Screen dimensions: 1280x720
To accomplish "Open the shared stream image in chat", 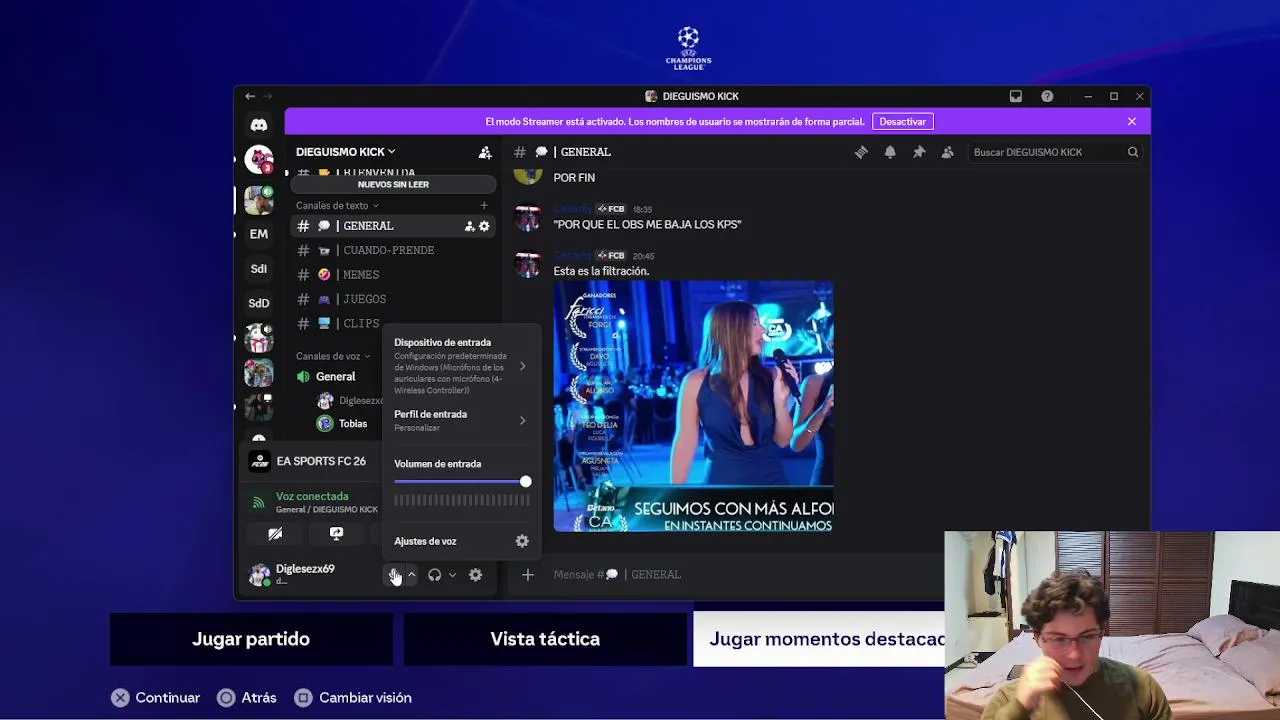I will [693, 406].
